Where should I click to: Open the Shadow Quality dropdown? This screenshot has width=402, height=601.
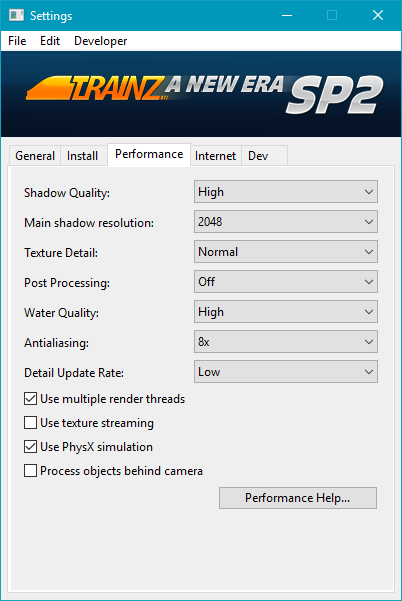tap(286, 192)
